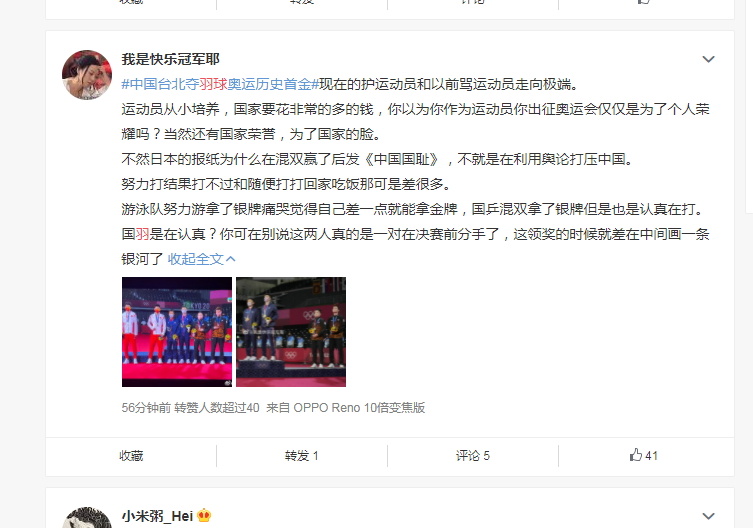Open username link 我是快乐冠军耶
This screenshot has width=753, height=528.
point(170,59)
